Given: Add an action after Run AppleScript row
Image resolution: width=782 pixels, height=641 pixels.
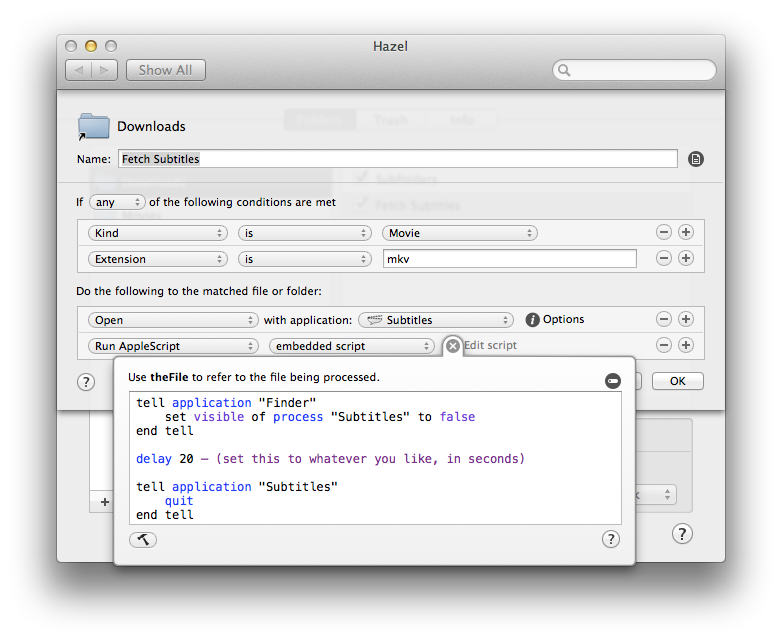Looking at the screenshot, I should pyautogui.click(x=686, y=345).
